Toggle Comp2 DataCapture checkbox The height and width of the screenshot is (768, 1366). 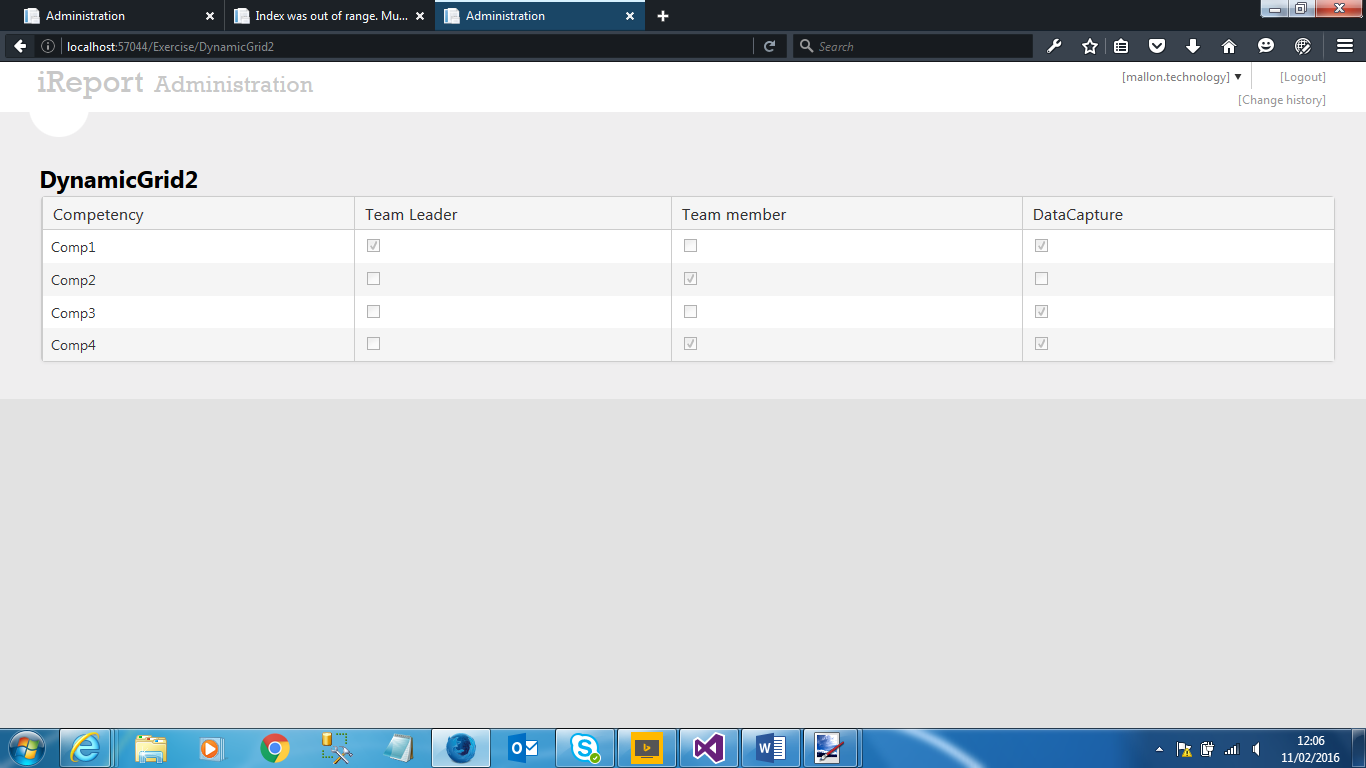1041,278
